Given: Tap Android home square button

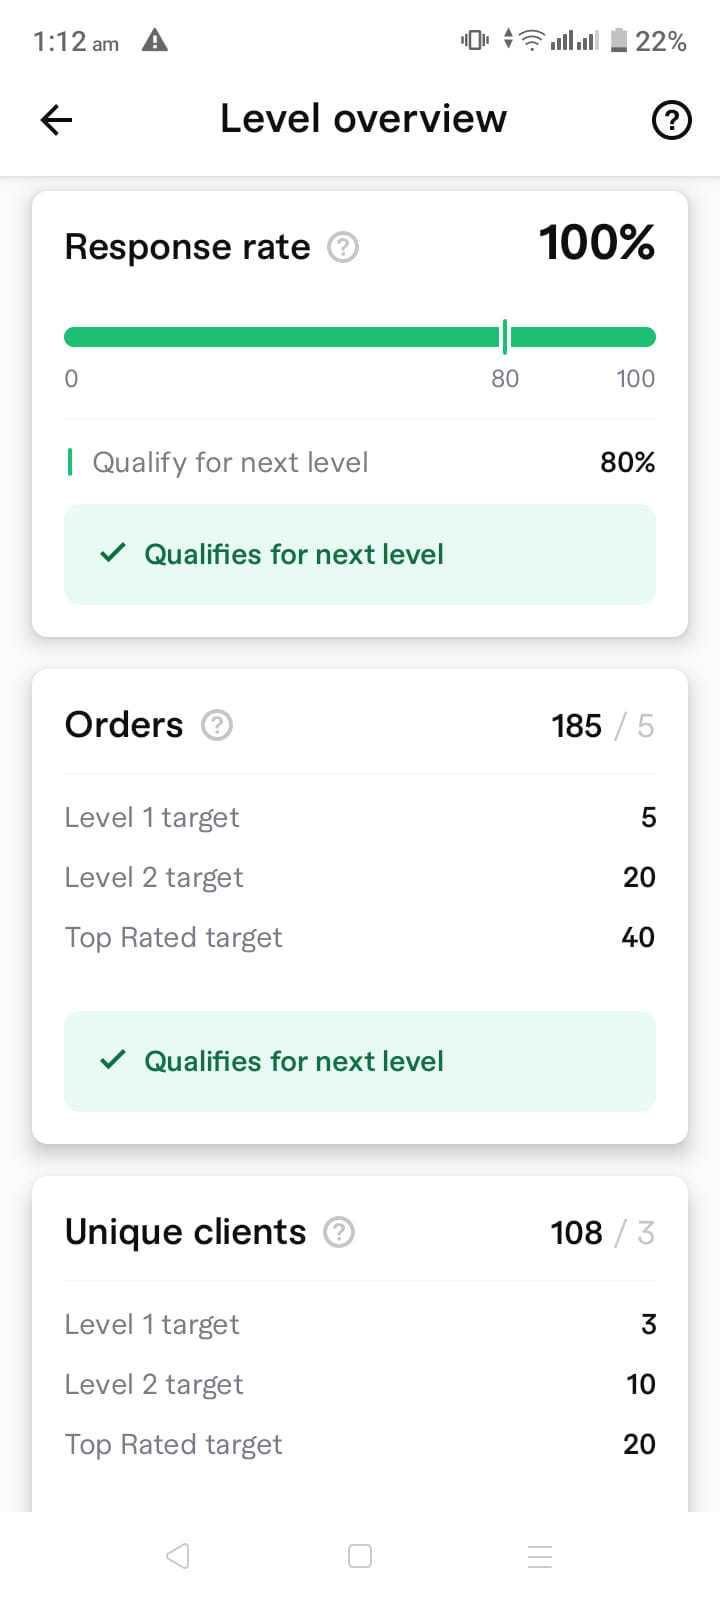Looking at the screenshot, I should coord(360,1556).
